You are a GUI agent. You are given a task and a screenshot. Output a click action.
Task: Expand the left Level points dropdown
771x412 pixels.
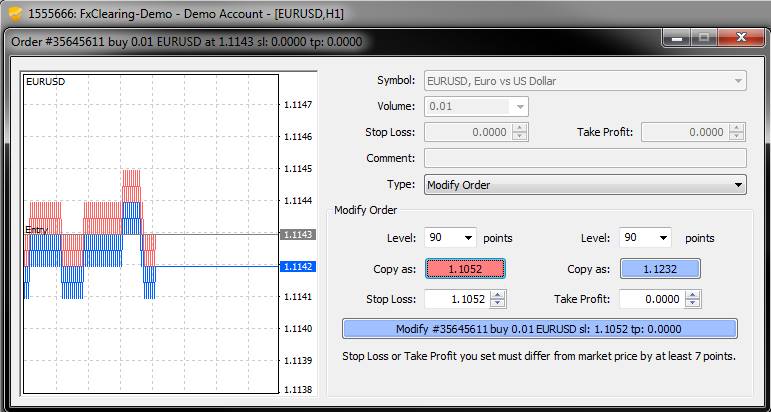(x=450, y=238)
